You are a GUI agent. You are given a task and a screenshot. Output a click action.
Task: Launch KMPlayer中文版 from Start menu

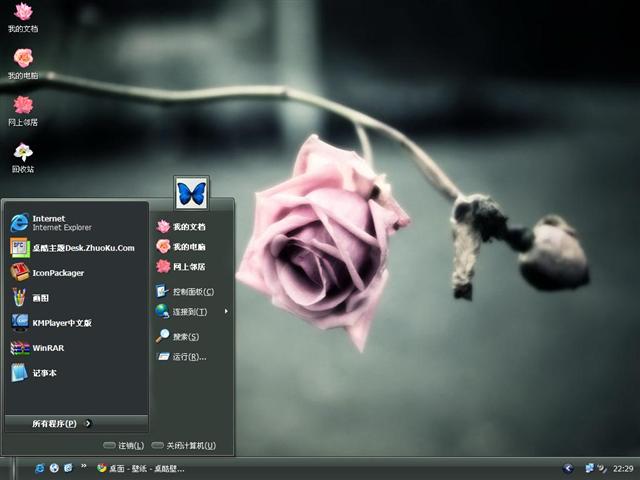pyautogui.click(x=77, y=323)
